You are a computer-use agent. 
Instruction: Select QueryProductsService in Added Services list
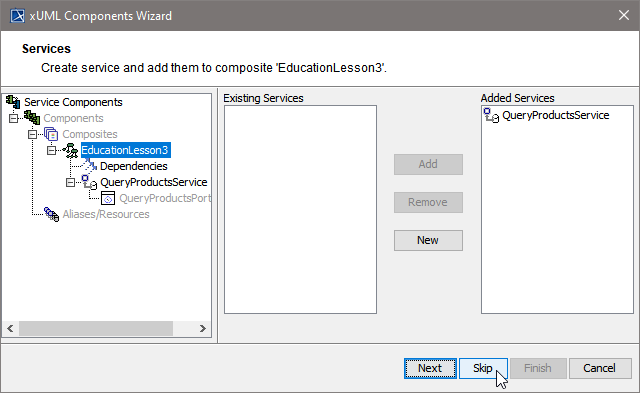pyautogui.click(x=556, y=115)
